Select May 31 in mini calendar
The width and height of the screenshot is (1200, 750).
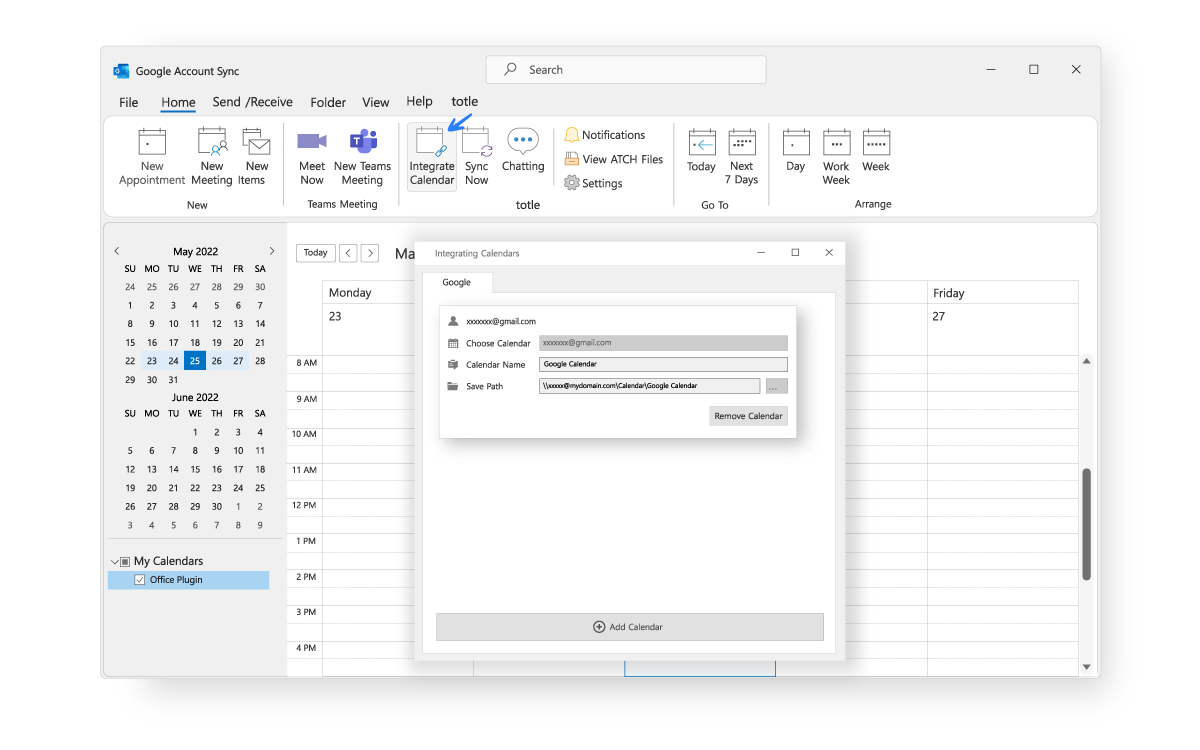click(173, 380)
